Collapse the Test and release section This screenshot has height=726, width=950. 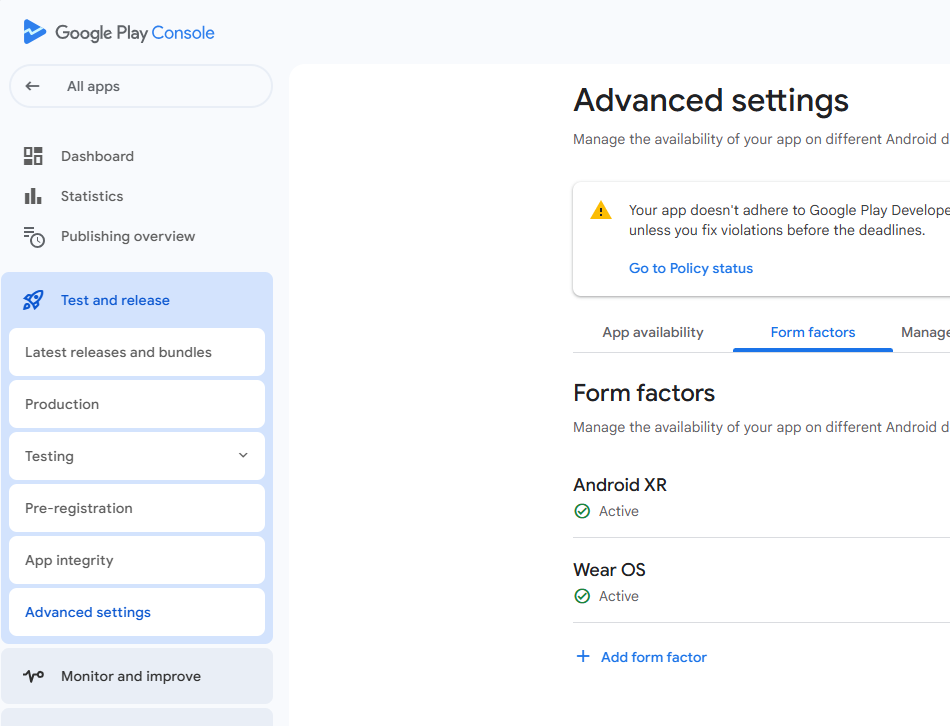click(x=137, y=300)
